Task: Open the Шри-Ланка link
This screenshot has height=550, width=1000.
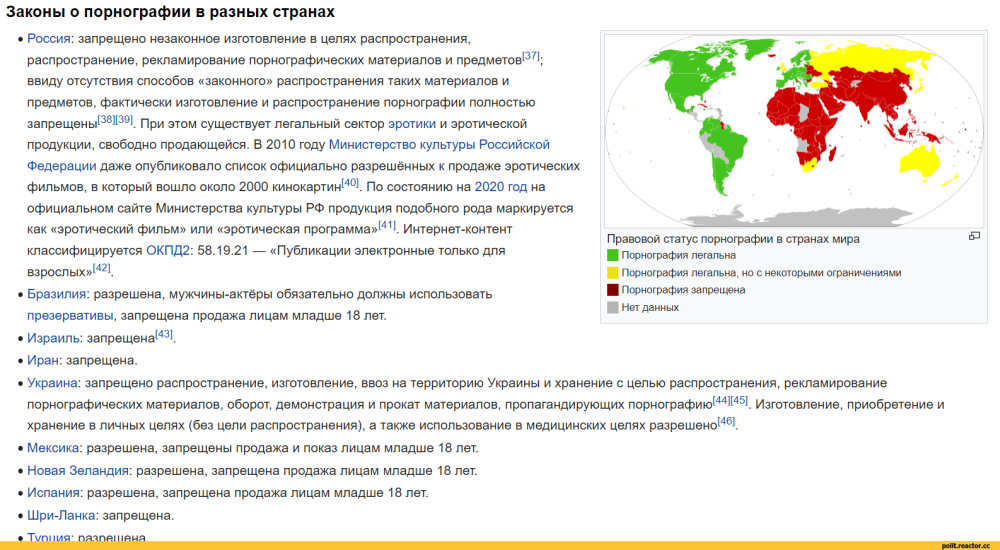Action: 61,516
